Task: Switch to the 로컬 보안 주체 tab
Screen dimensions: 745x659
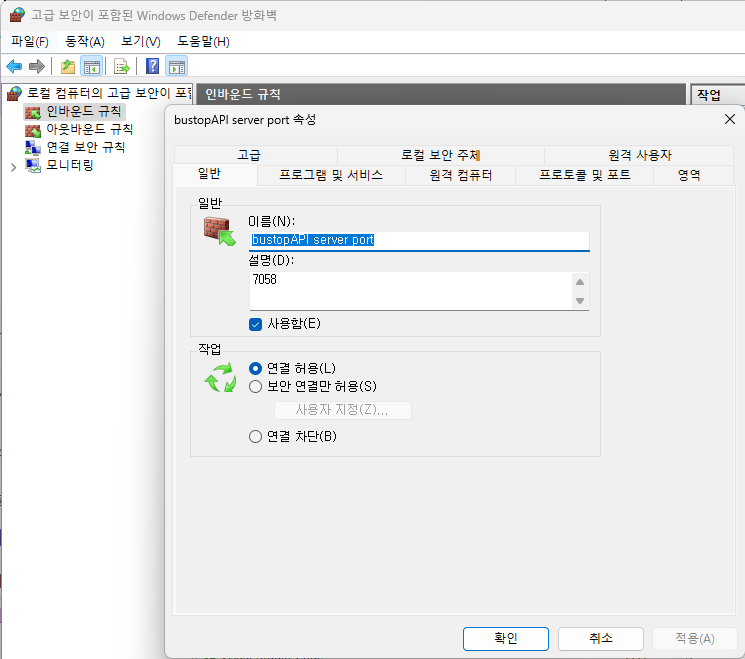Action: pos(440,155)
